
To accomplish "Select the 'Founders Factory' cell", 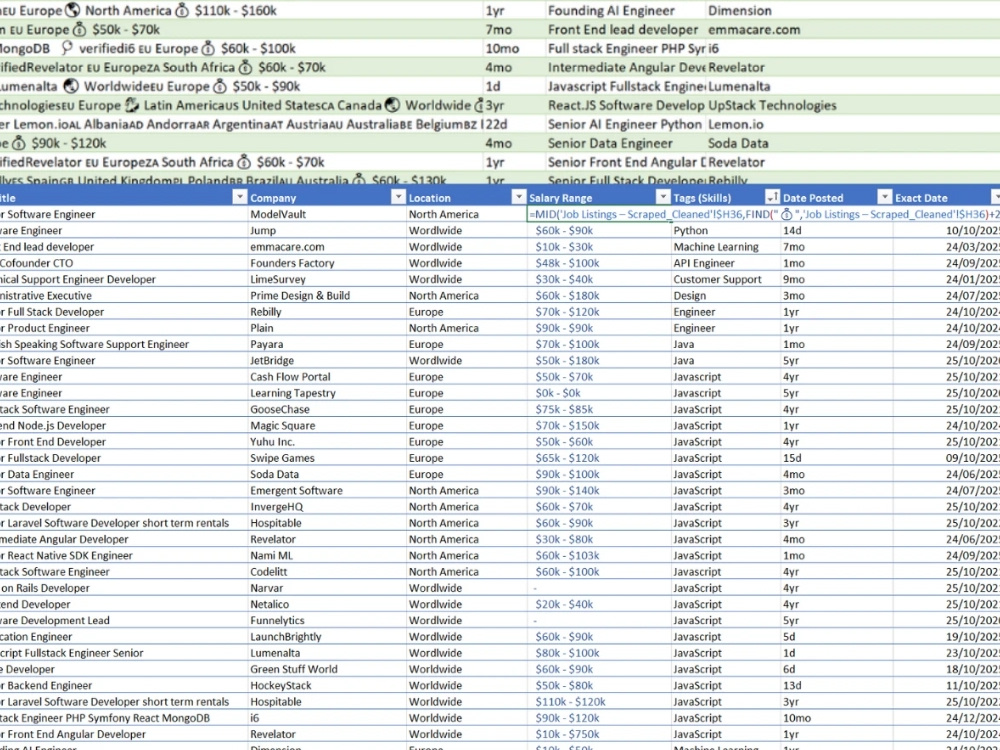I will point(327,263).
